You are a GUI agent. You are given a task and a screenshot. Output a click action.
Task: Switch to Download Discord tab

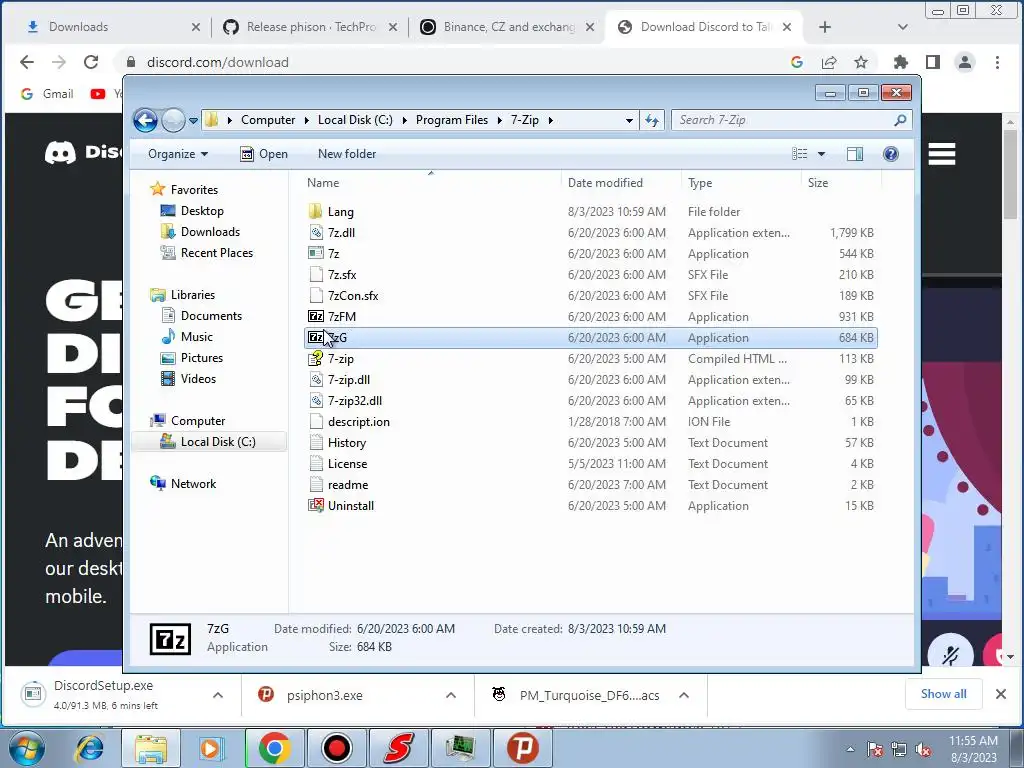pos(704,27)
